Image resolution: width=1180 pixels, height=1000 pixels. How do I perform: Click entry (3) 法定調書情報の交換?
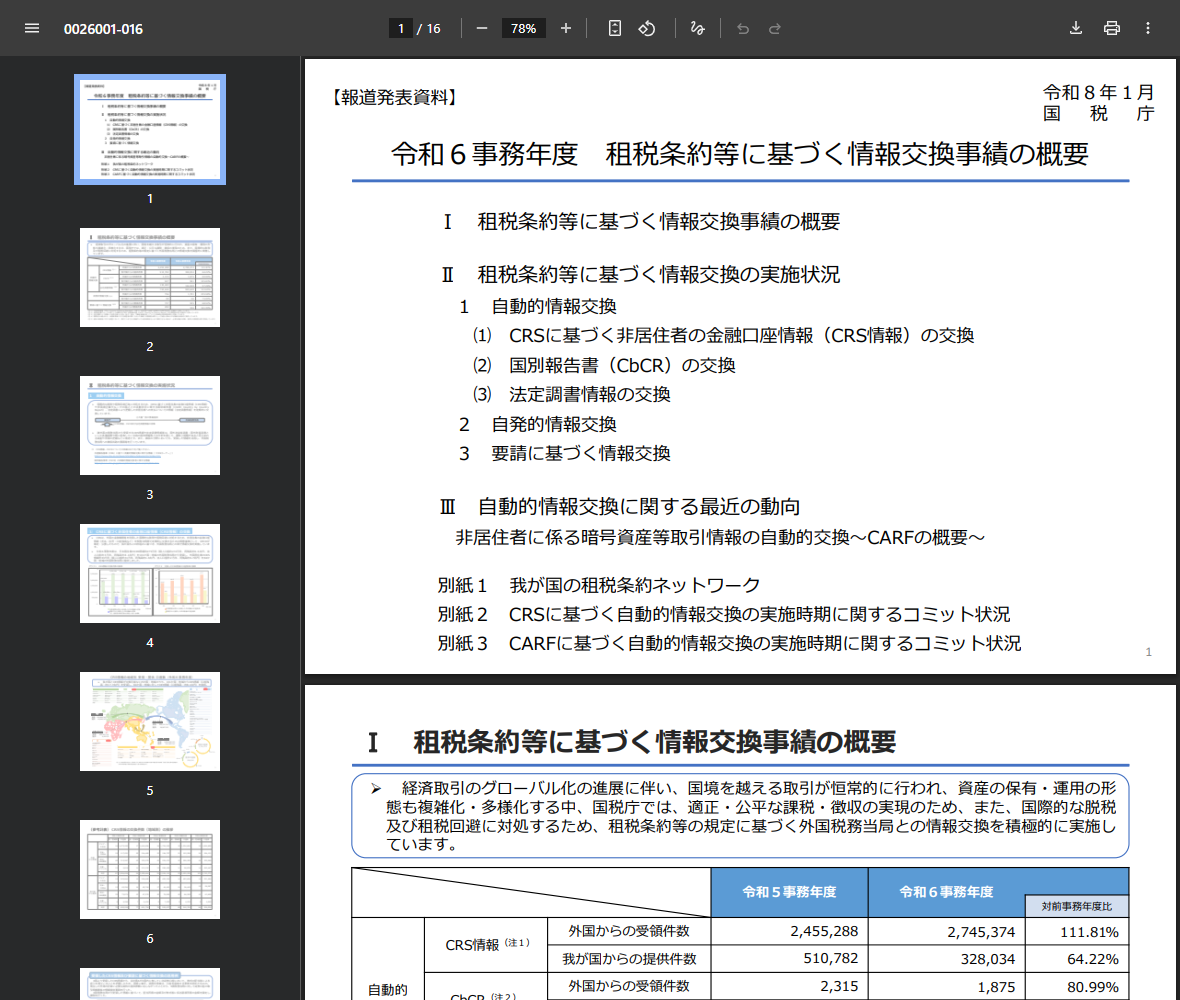pyautogui.click(x=571, y=394)
